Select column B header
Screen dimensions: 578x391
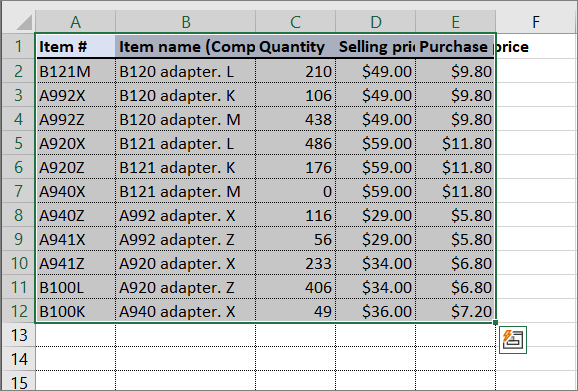pyautogui.click(x=185, y=22)
